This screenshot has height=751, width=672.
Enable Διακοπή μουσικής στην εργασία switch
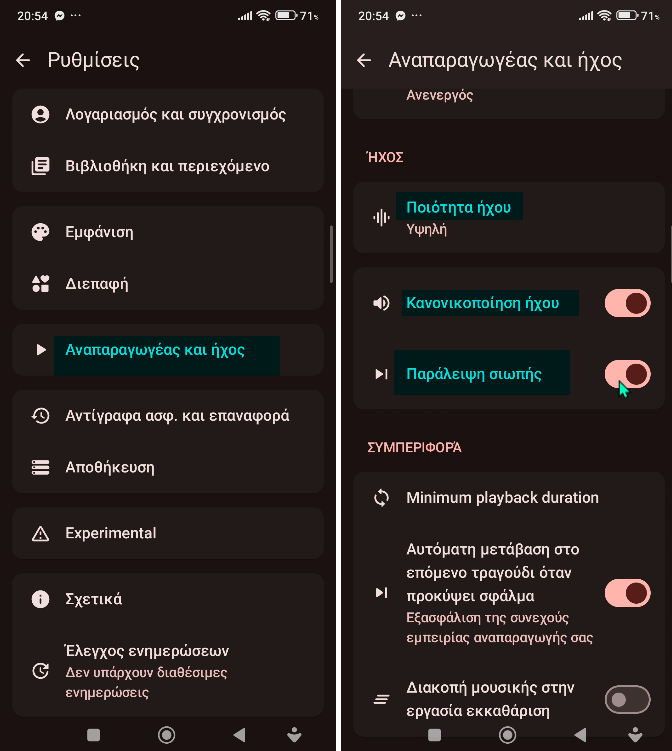click(627, 700)
